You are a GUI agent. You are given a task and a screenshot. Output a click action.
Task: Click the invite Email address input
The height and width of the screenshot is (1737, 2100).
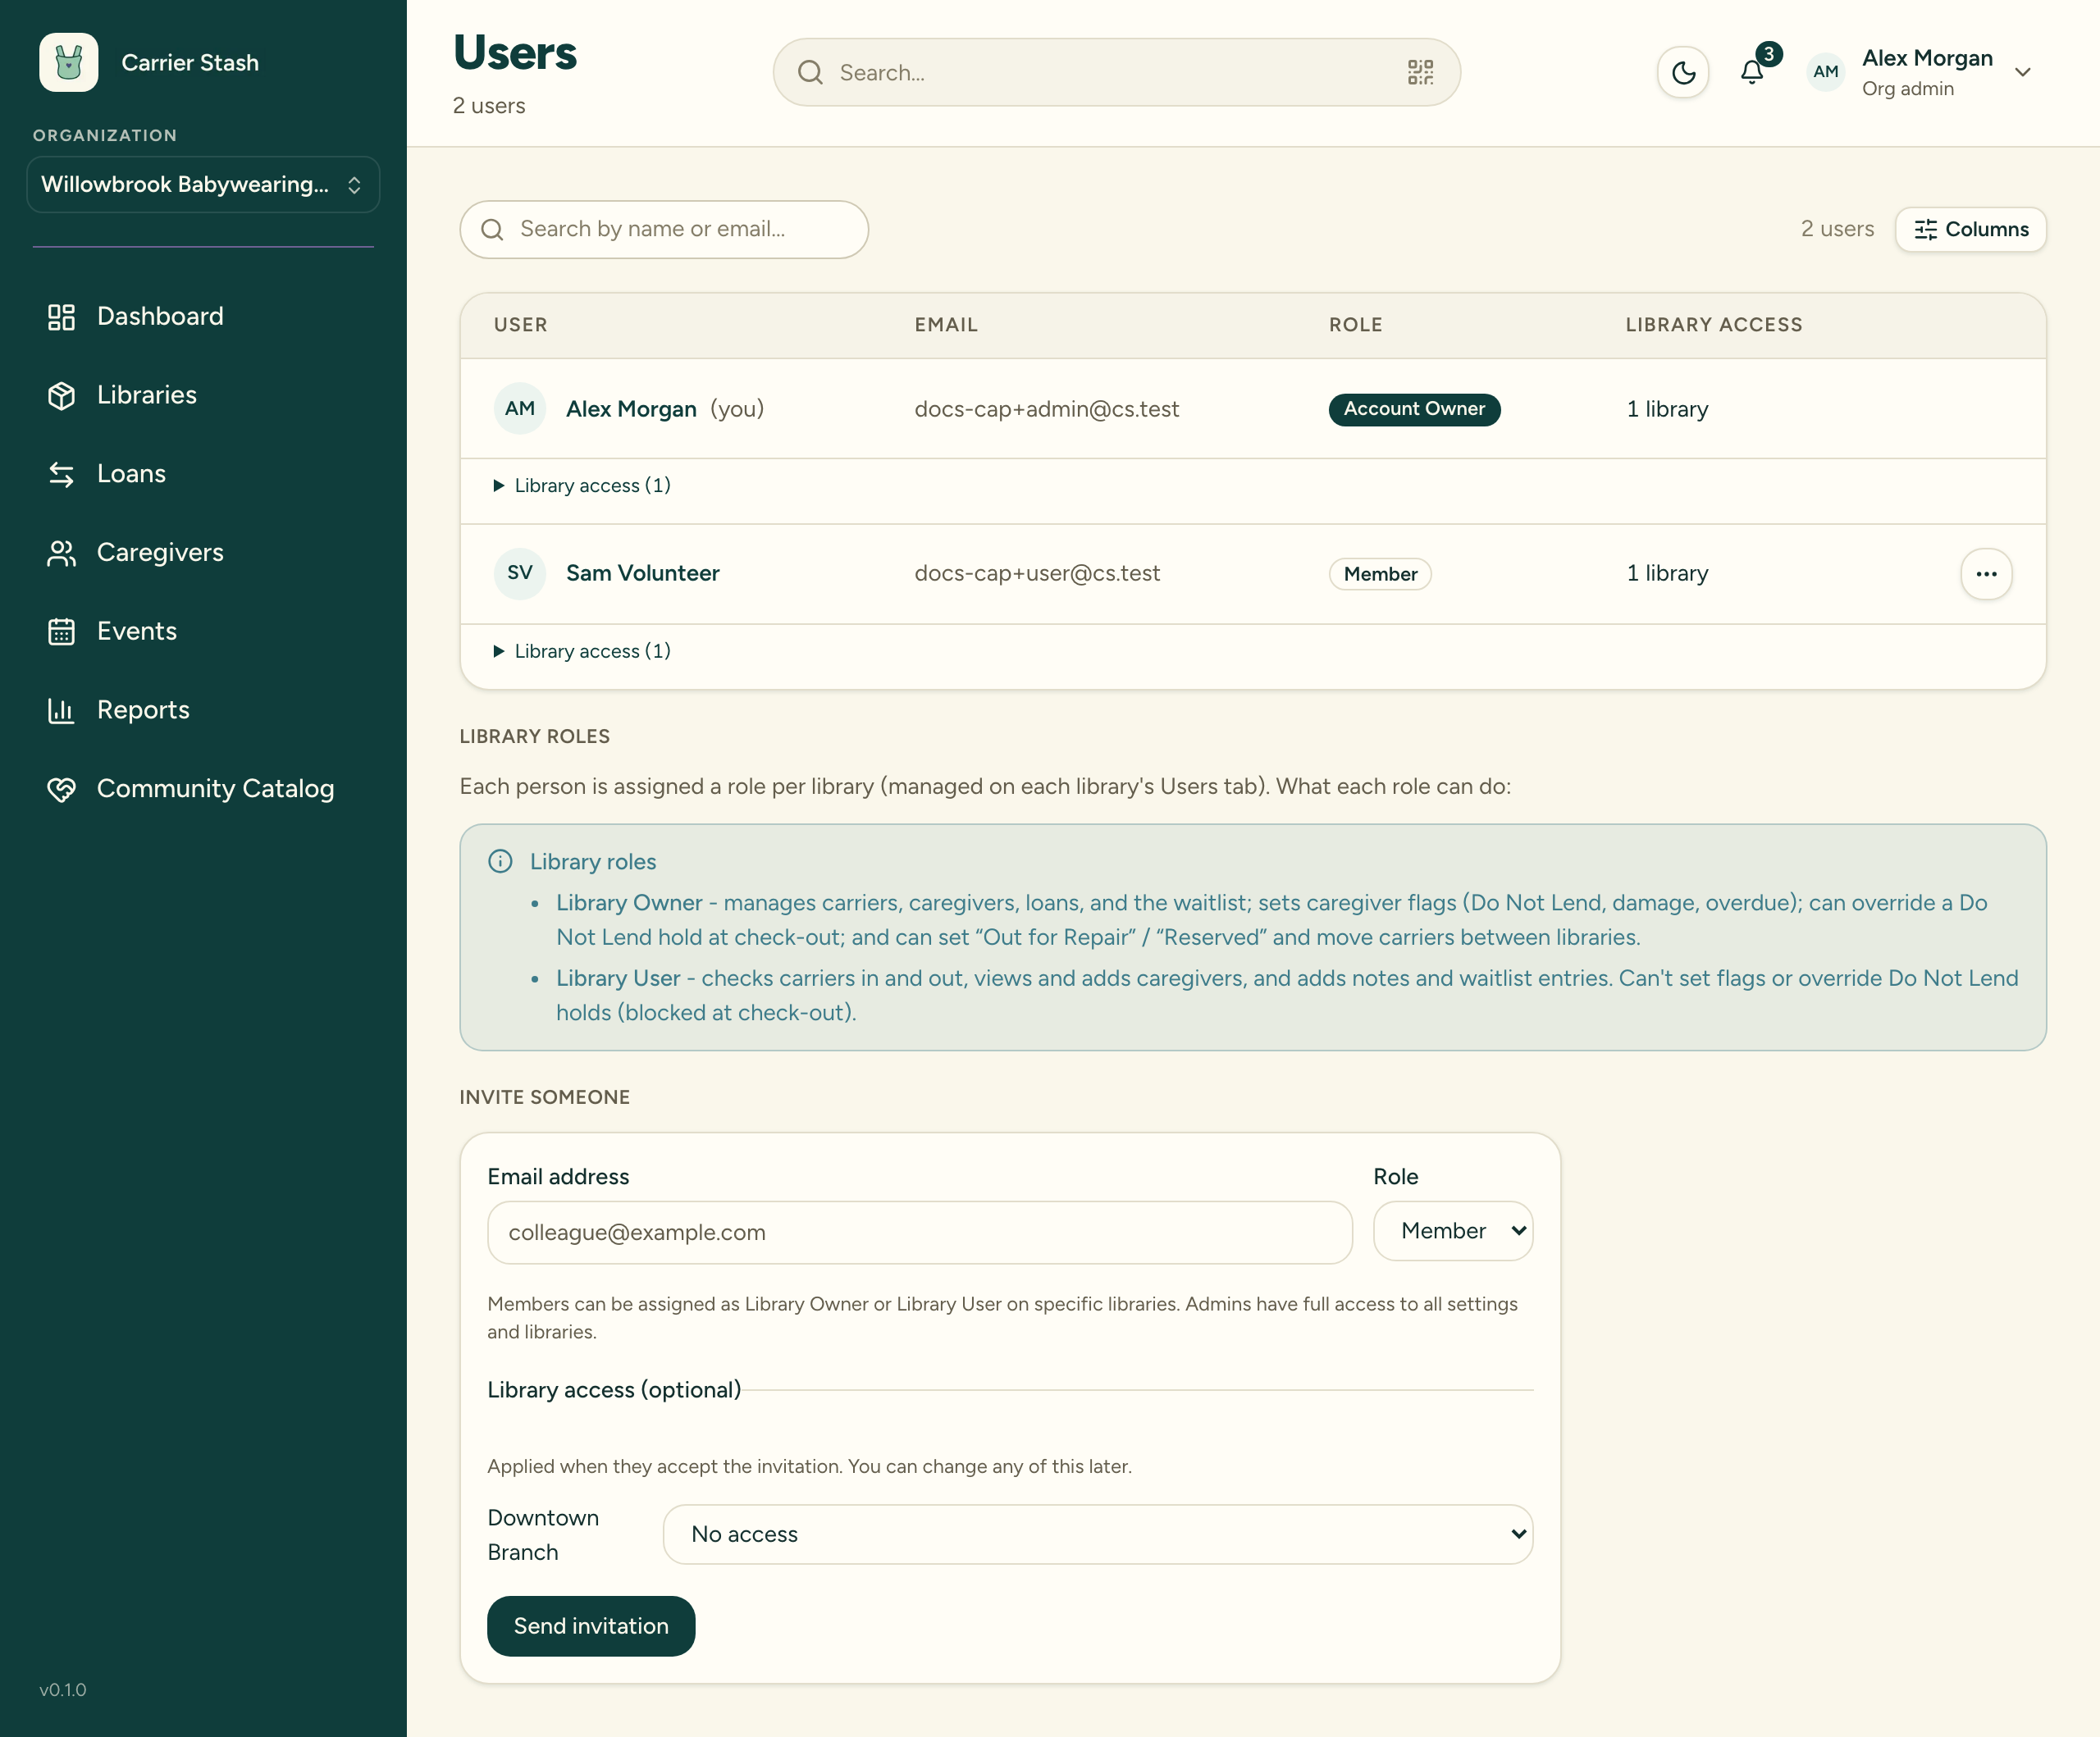[920, 1232]
